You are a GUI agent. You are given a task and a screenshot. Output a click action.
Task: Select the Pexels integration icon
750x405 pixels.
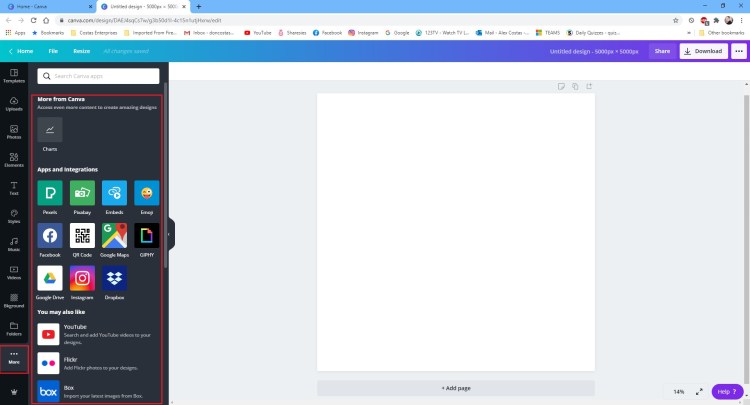[50, 193]
